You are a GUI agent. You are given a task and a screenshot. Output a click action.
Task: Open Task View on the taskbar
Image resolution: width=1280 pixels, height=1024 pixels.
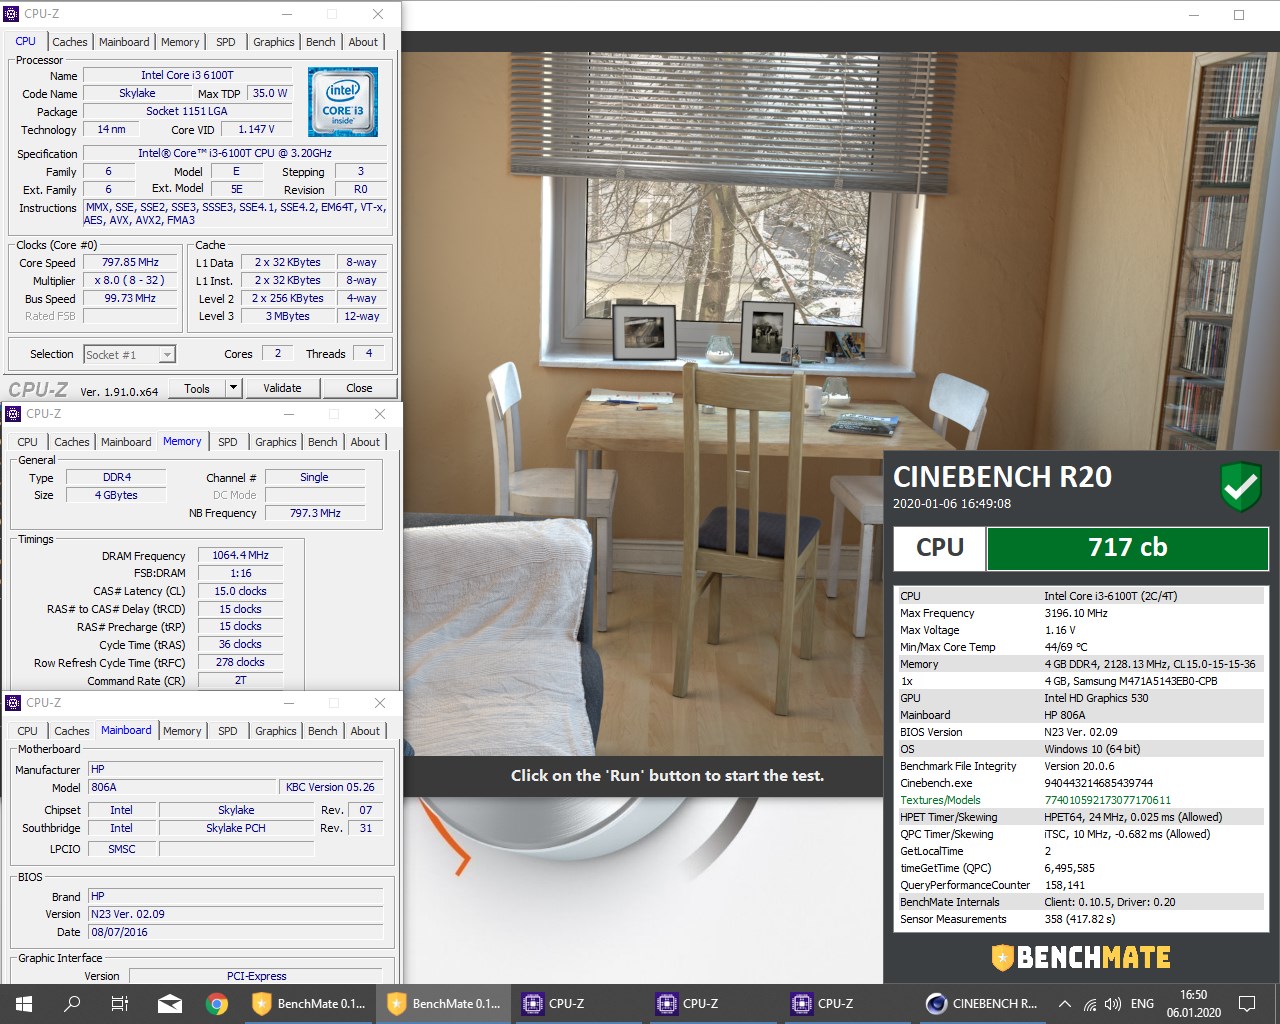pos(120,1004)
